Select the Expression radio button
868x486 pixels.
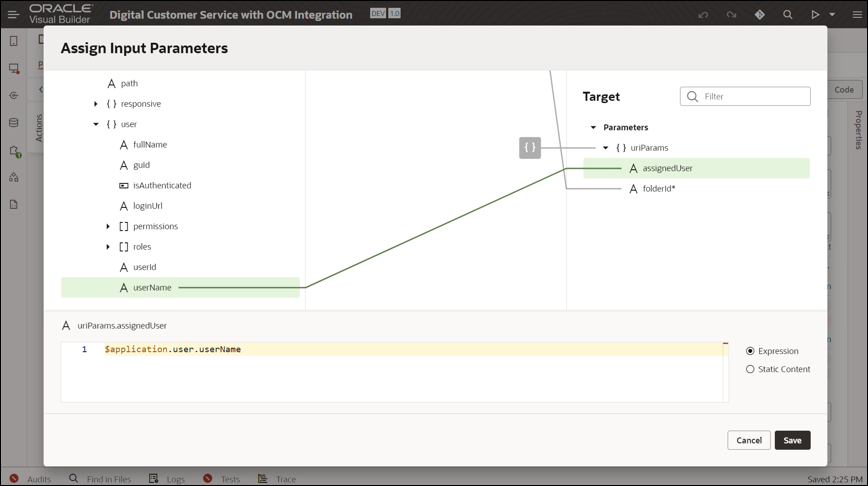(x=750, y=351)
